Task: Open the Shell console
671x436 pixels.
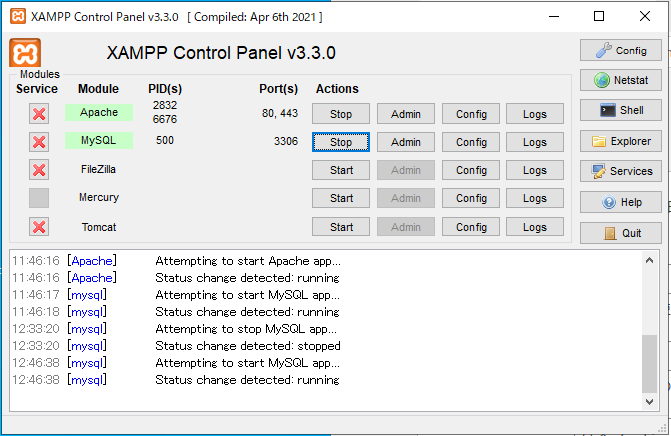Action: 620,111
